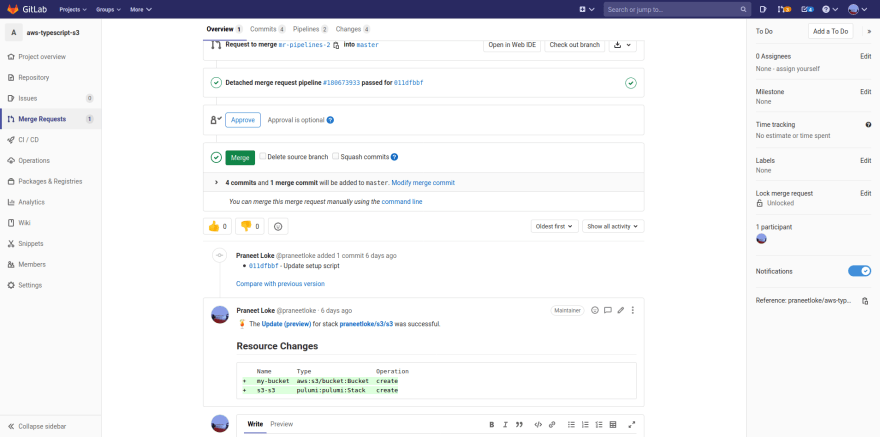This screenshot has width=880, height=437.
Task: Open commit 011dfbbf link in pipeline row
Action: pos(409,82)
